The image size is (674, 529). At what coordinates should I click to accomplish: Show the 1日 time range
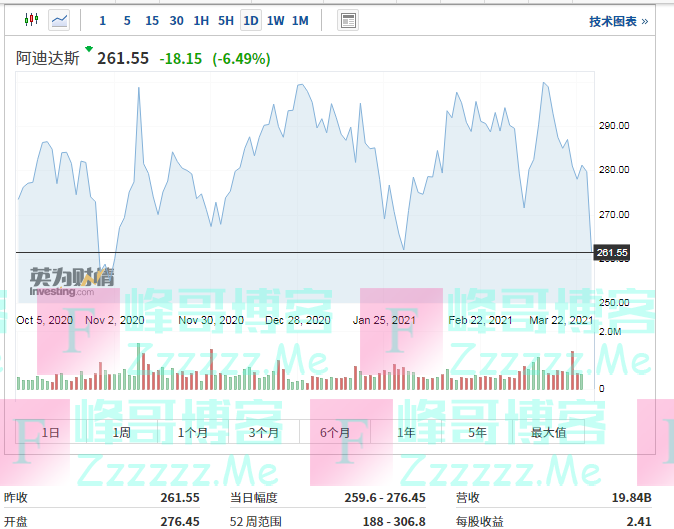51,432
